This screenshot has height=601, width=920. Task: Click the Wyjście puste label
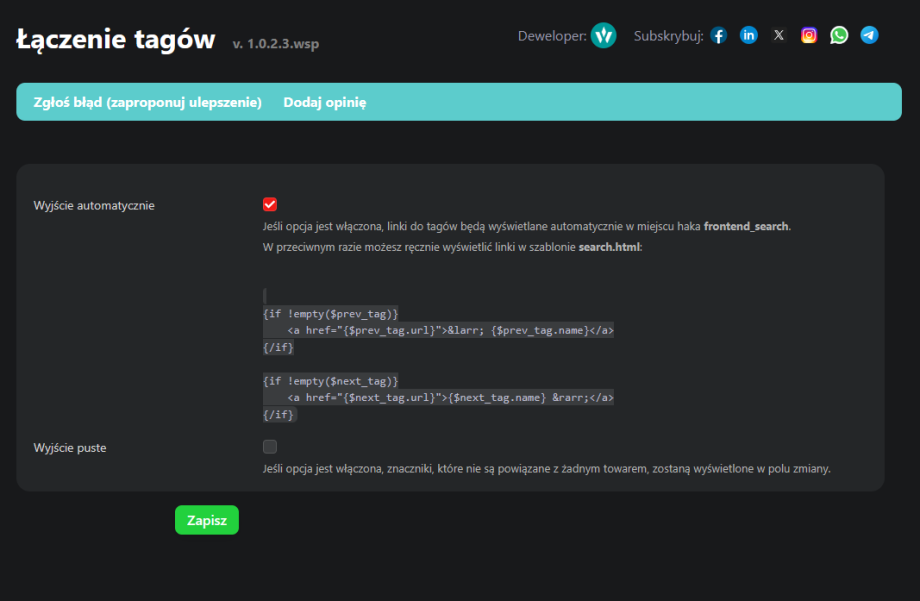70,448
